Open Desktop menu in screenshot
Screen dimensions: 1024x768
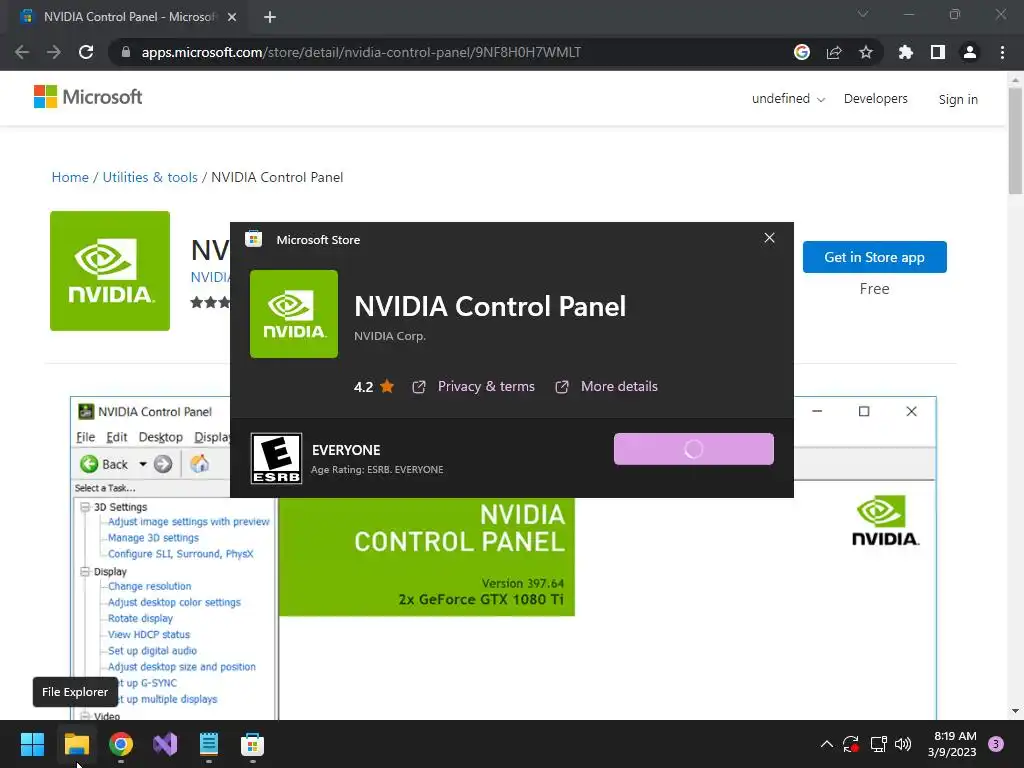[161, 437]
